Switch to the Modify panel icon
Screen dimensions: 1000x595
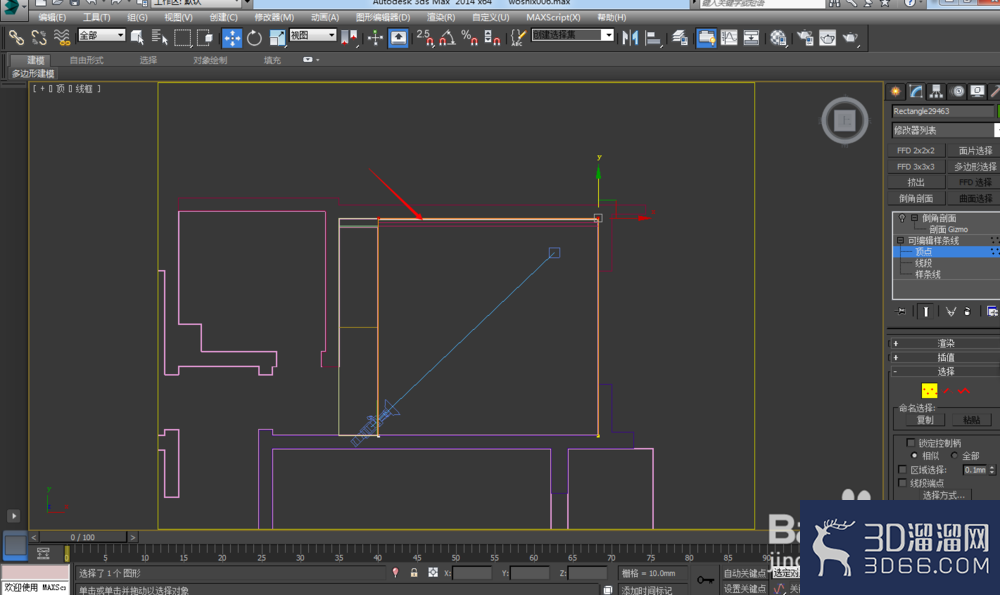pos(916,91)
